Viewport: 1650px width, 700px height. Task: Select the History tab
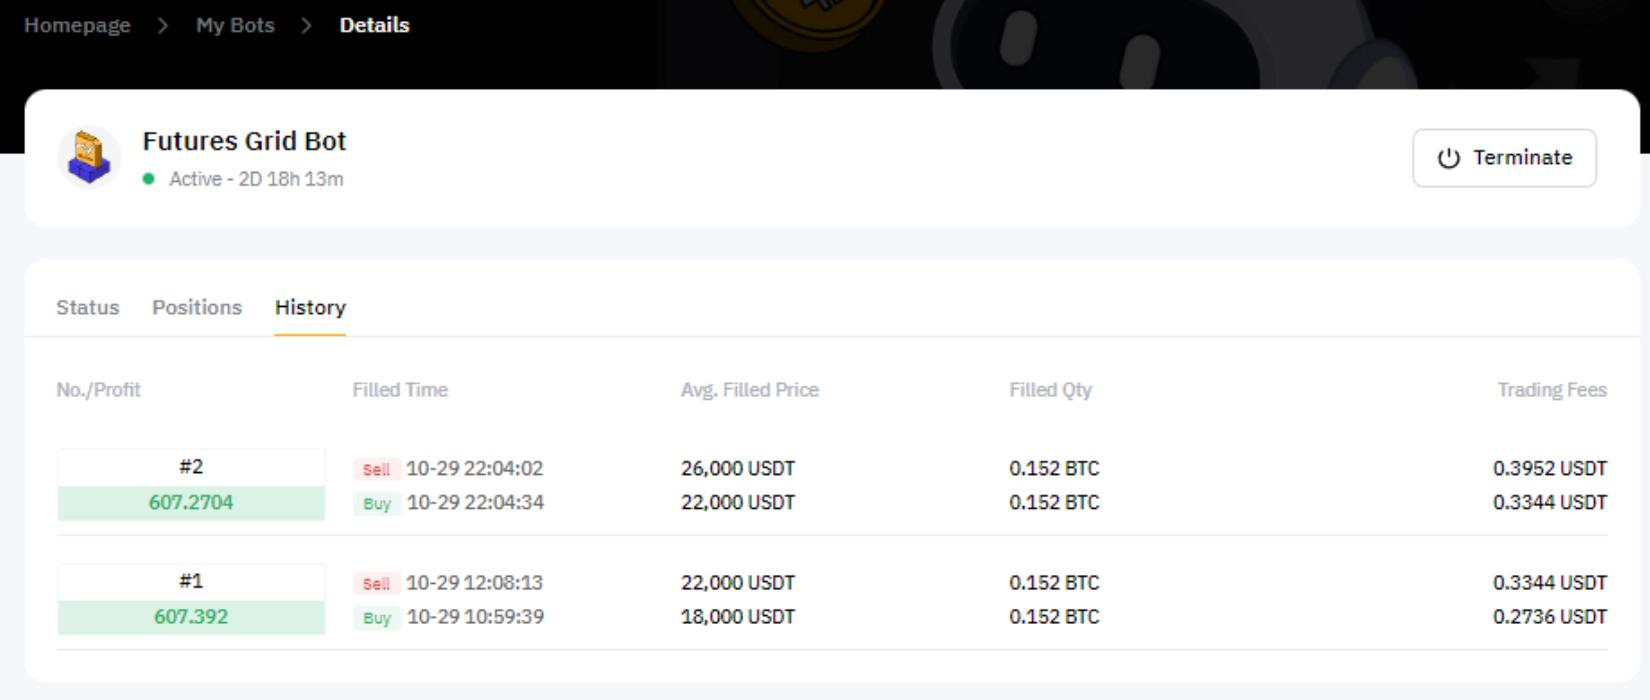310,307
